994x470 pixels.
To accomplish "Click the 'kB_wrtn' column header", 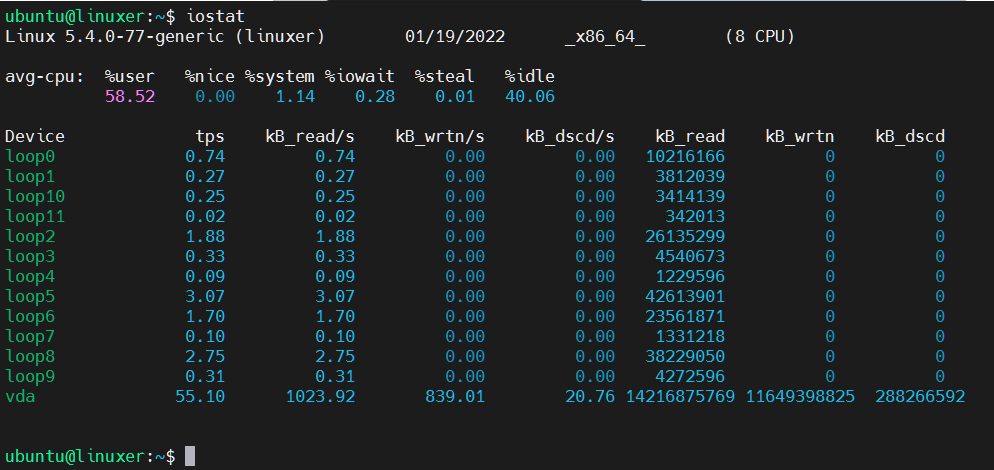I will point(800,137).
